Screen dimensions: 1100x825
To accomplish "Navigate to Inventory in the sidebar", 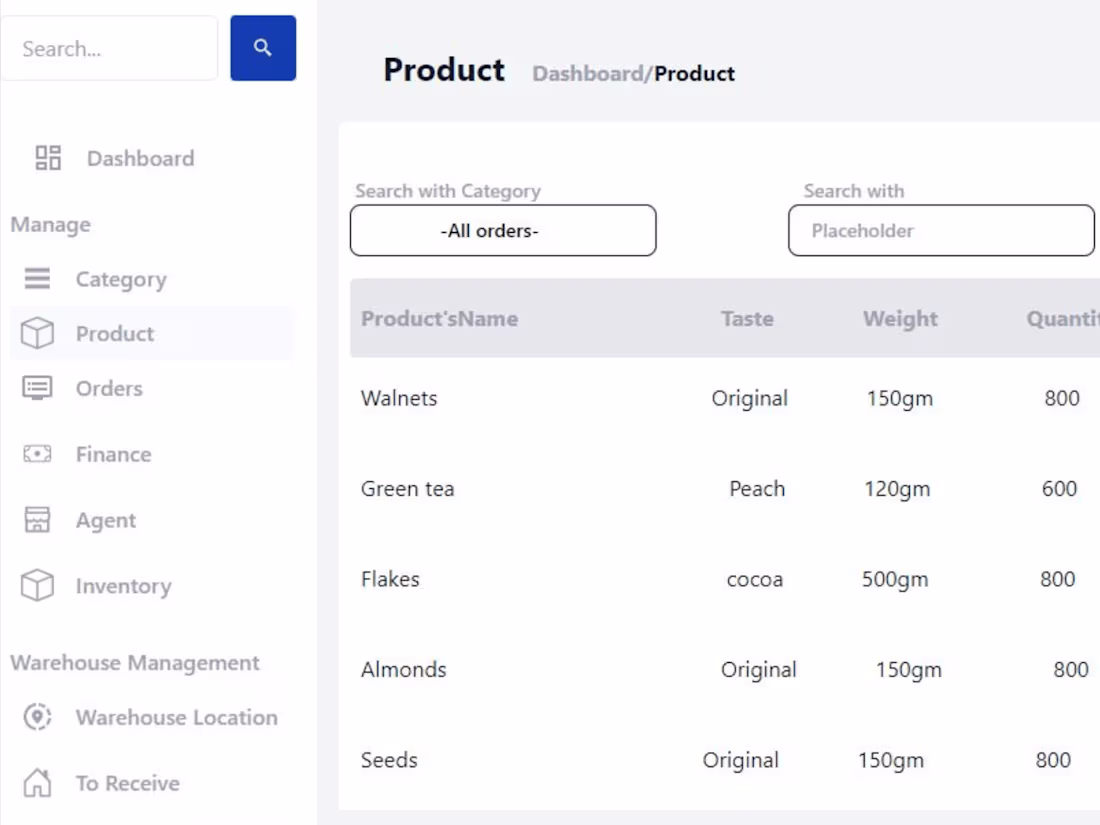I will [x=123, y=586].
